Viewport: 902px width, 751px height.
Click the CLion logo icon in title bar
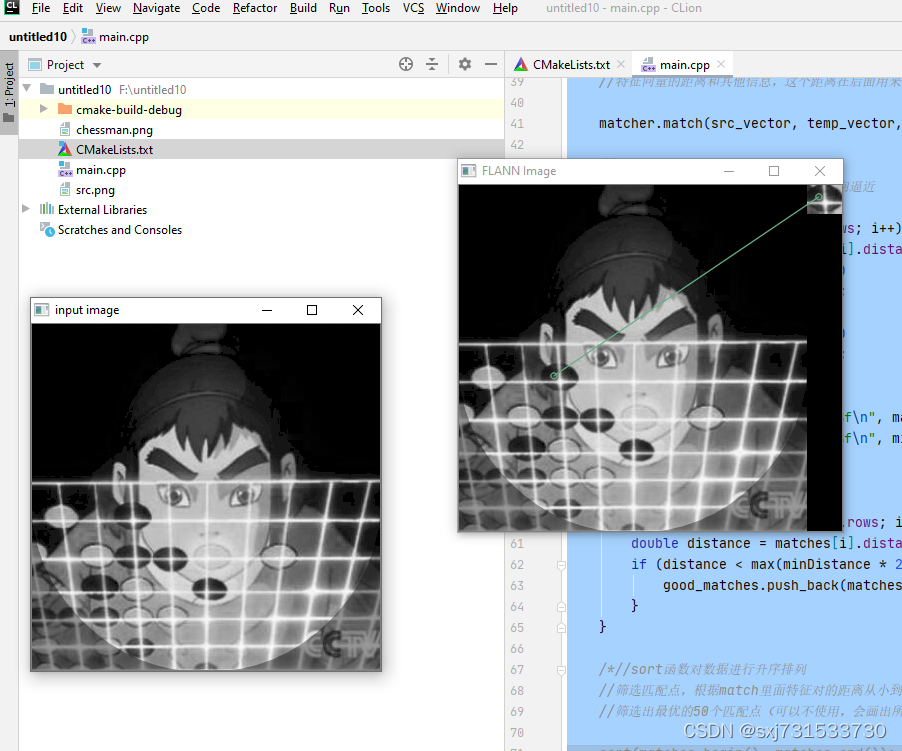coord(12,7)
